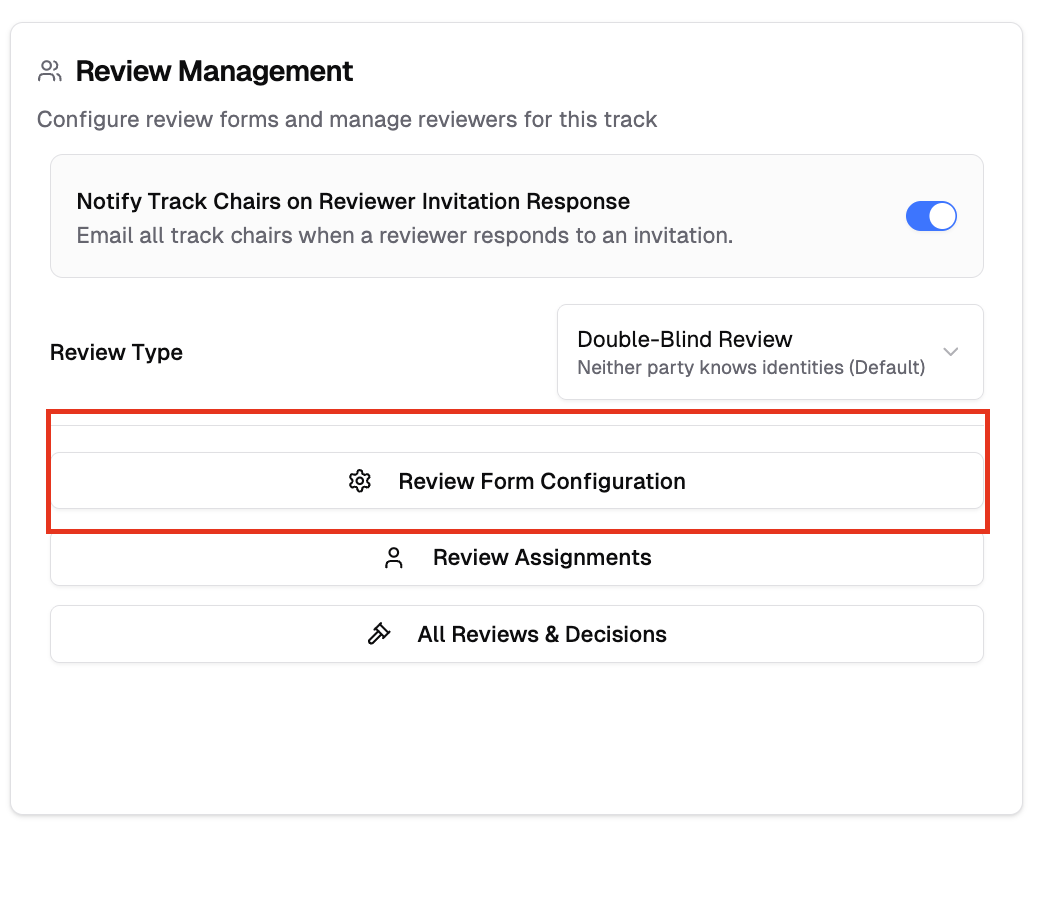The height and width of the screenshot is (914, 1056).
Task: Disable the Notify Track Chairs toggle switch
Action: tap(931, 216)
